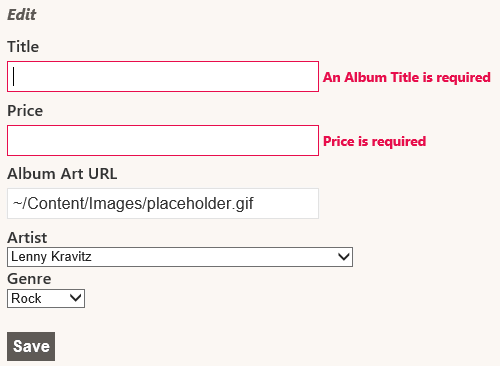Open the Genre dropdown showing Rock
This screenshot has height=366, width=500.
pos(46,298)
